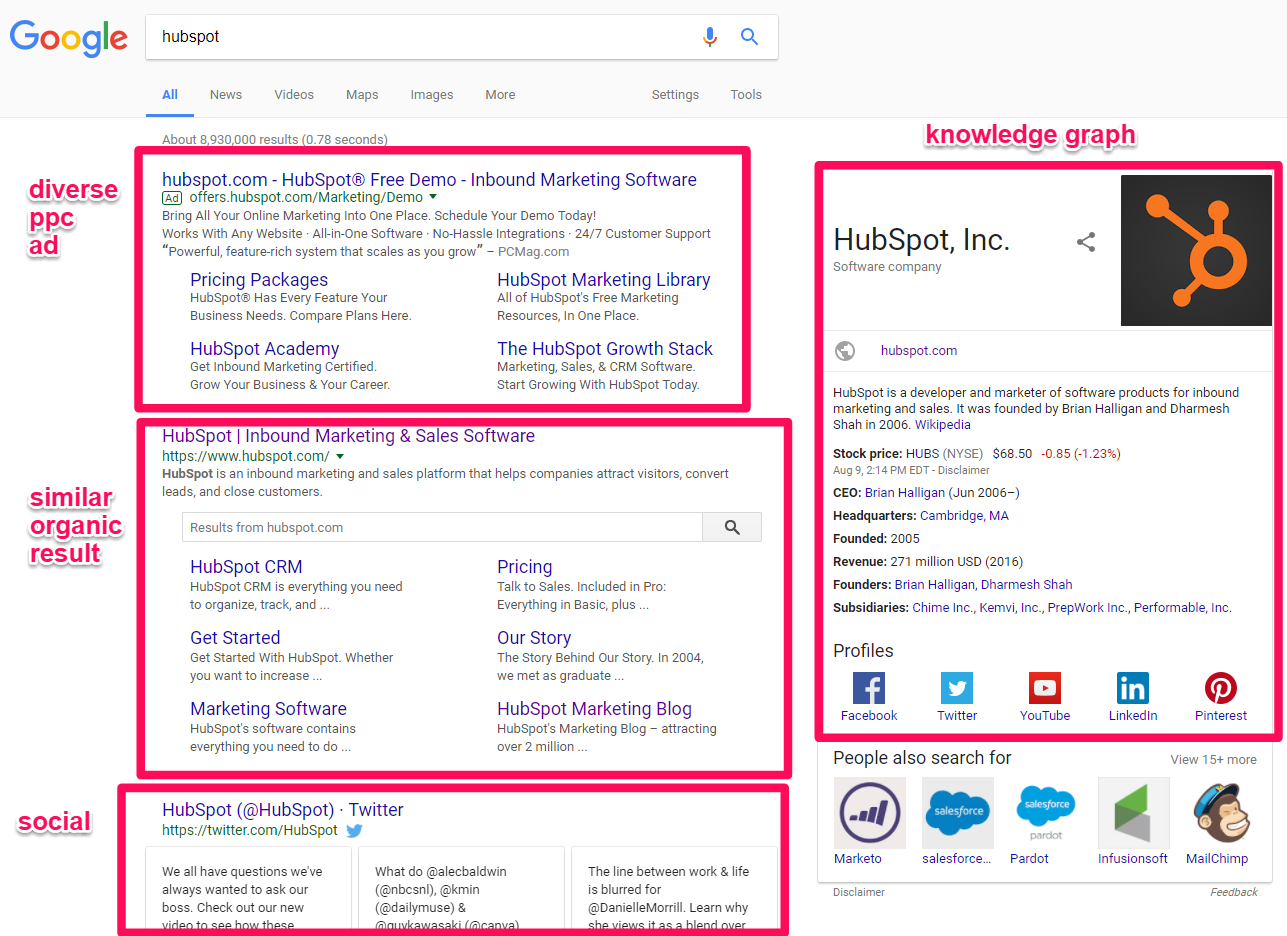Open HubSpot's Pinterest profile icon
This screenshot has height=936, width=1287.
point(1221,688)
